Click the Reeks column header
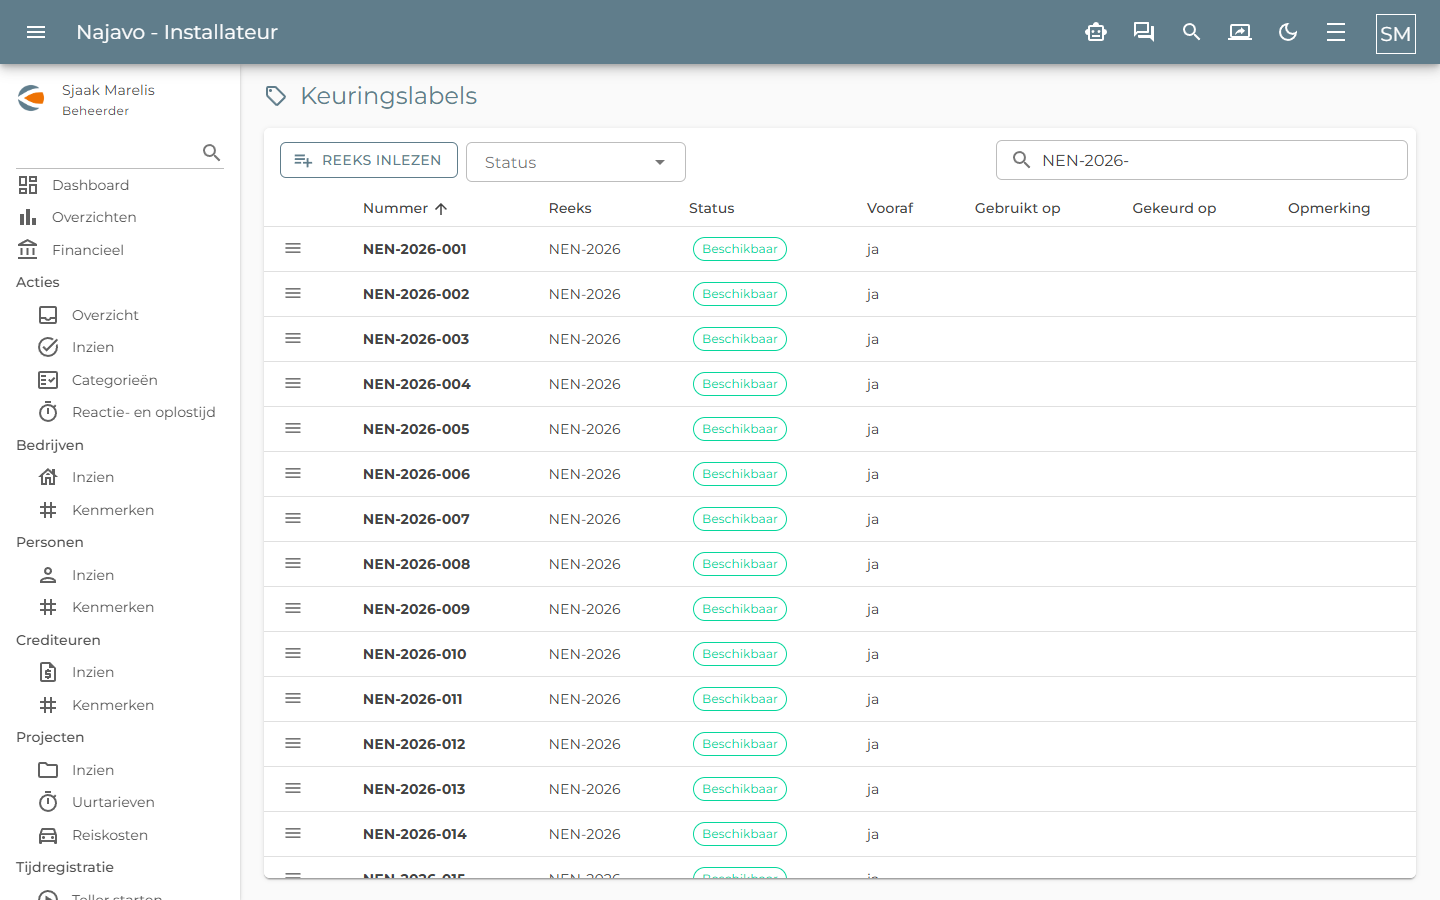Viewport: 1440px width, 900px height. (x=570, y=208)
